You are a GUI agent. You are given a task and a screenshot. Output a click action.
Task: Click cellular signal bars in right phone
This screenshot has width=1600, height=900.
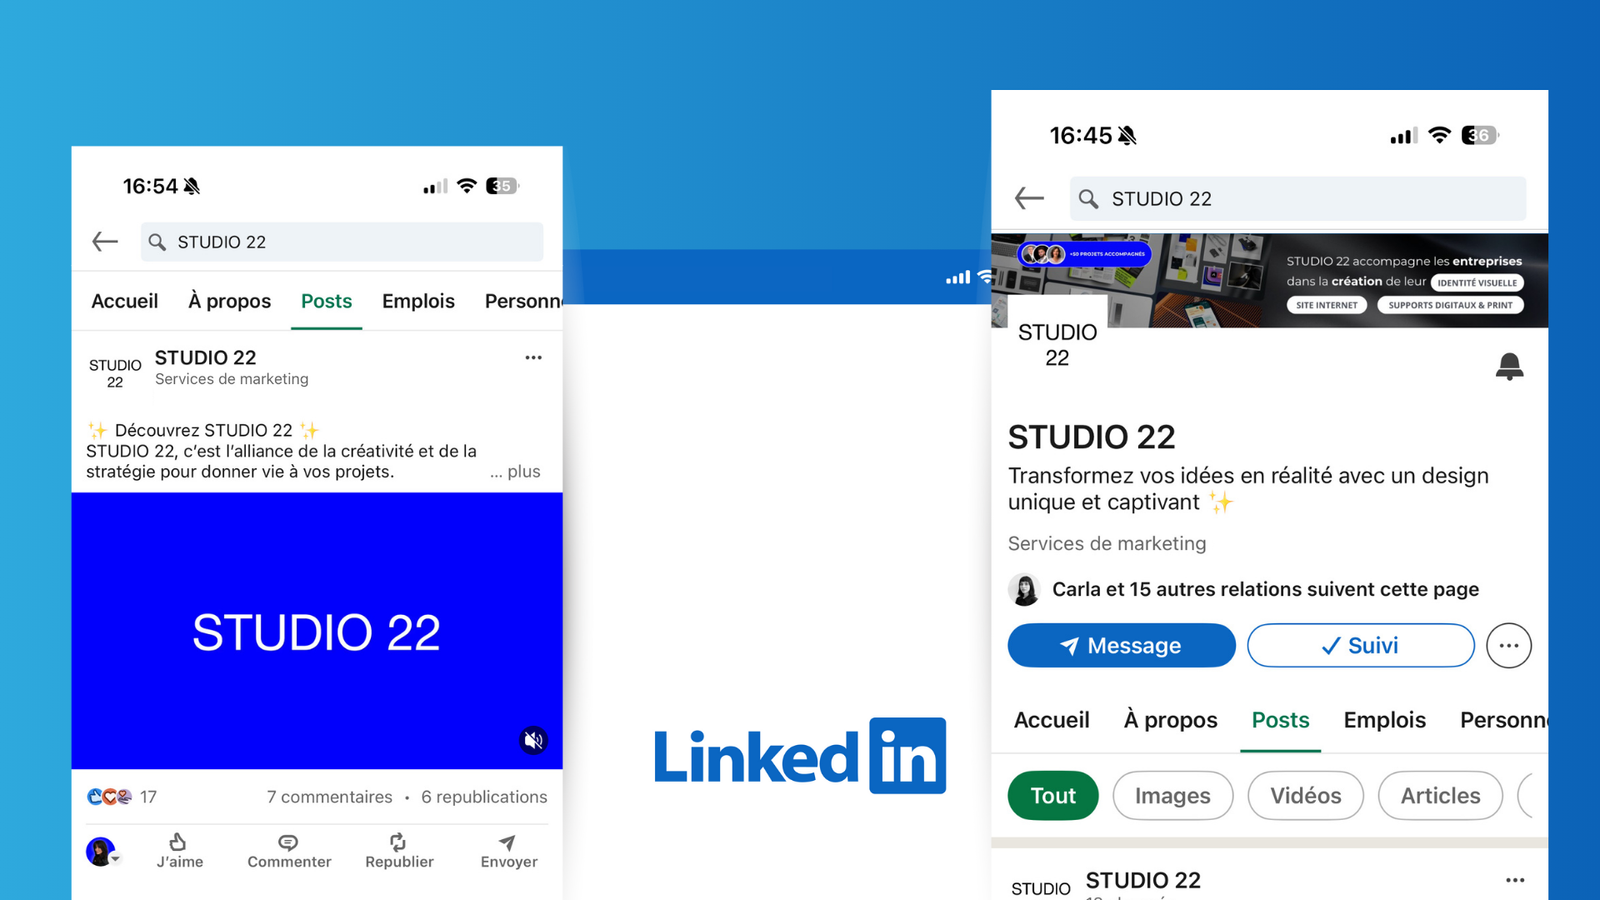(1404, 136)
